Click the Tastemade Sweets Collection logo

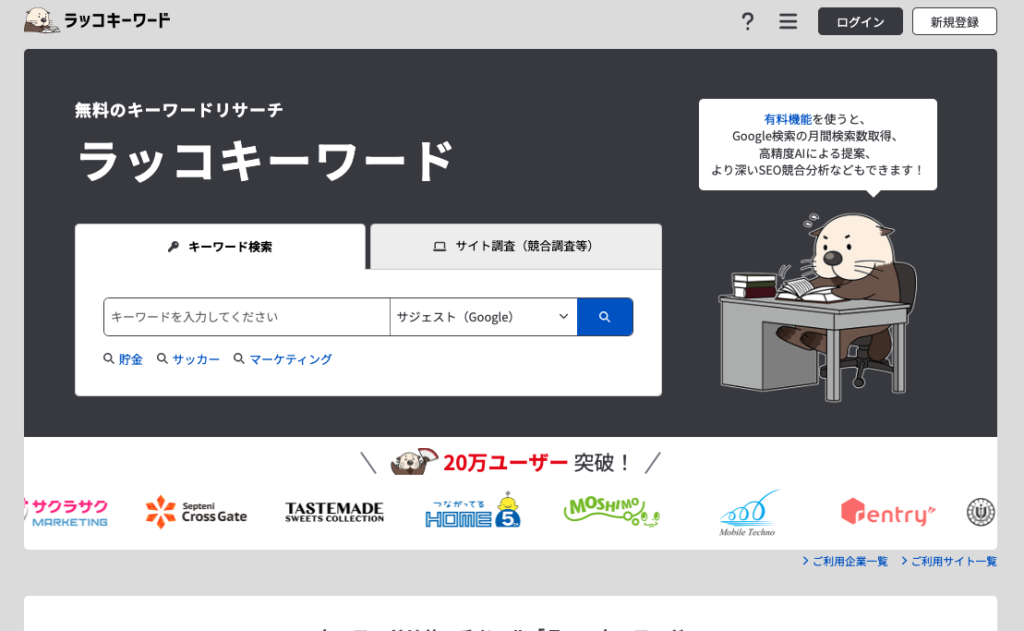tap(334, 512)
